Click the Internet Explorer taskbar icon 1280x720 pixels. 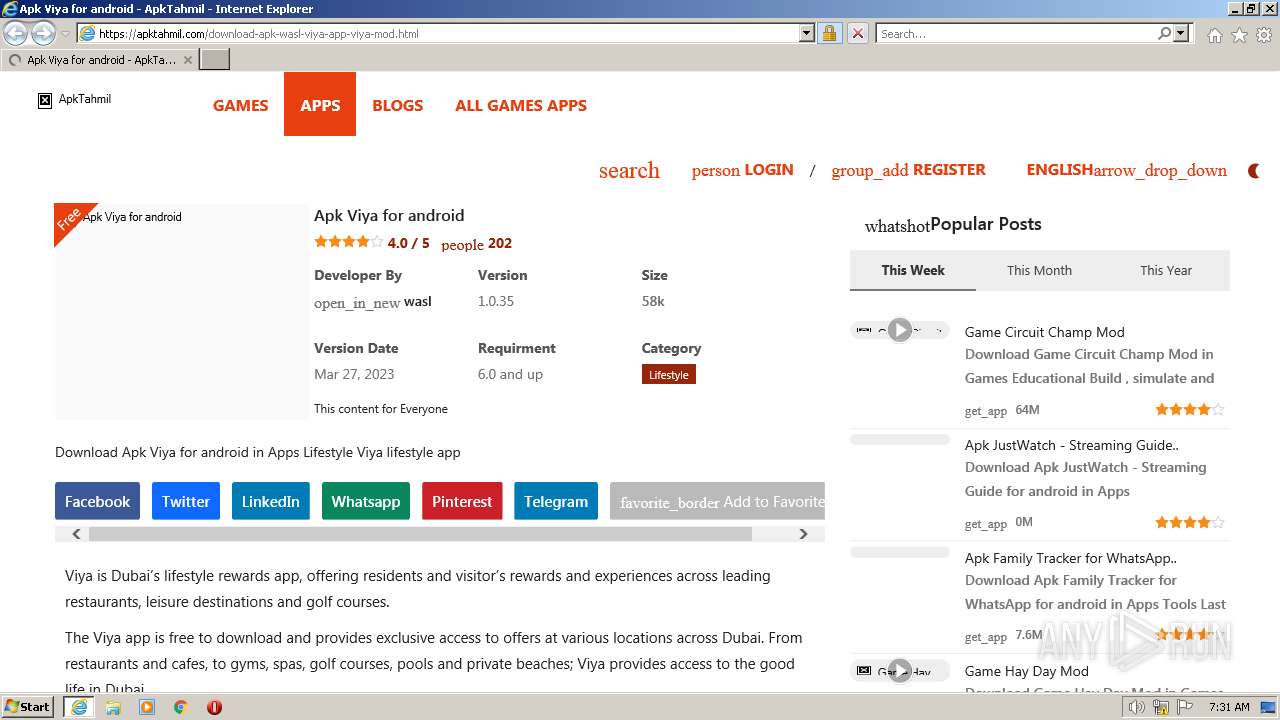[x=79, y=707]
